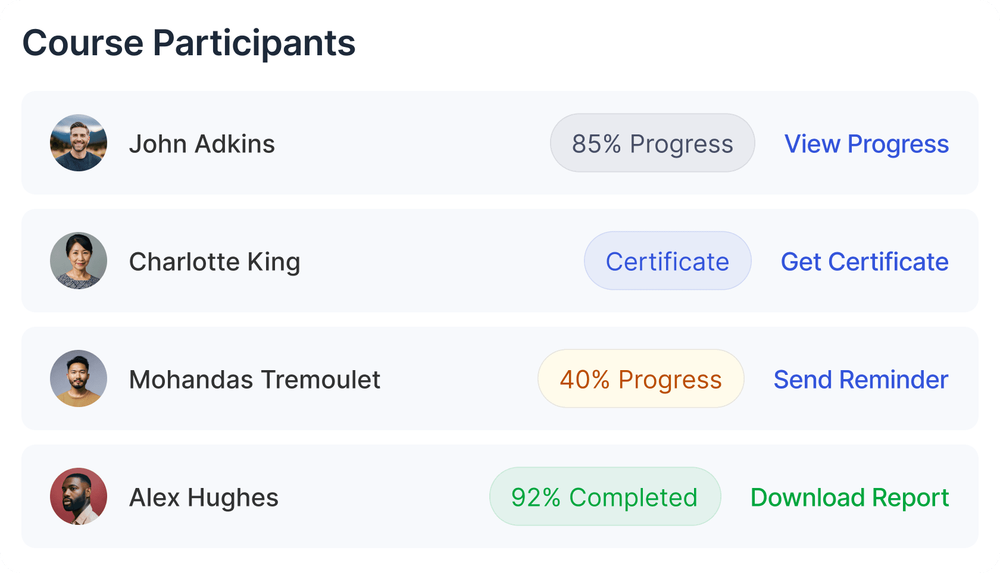
Task: Click John Adkins' profile avatar
Action: click(x=78, y=143)
